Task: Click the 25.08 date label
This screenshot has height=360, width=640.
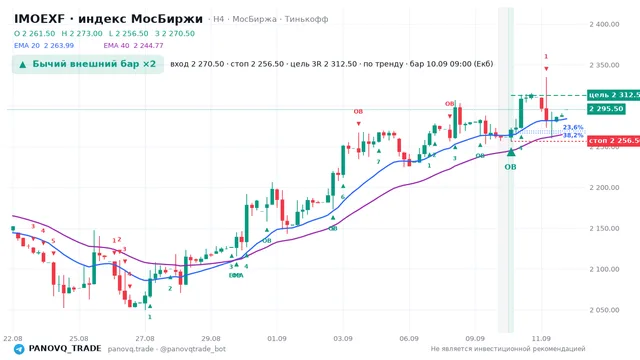Action: click(x=79, y=339)
